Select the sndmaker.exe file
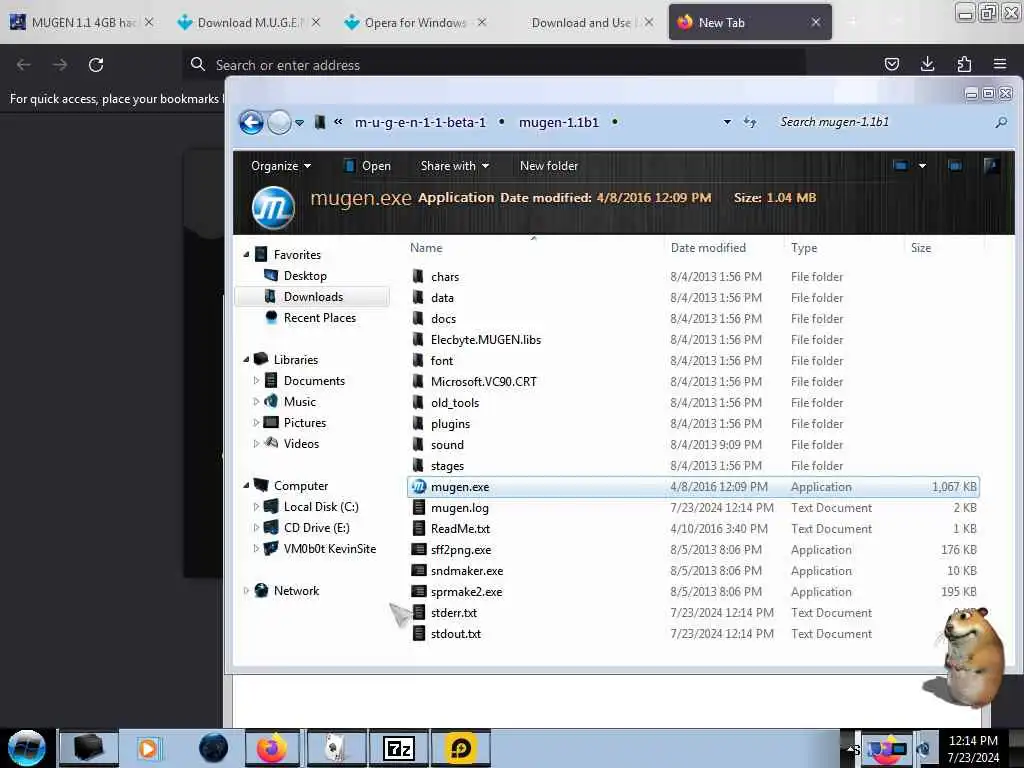Viewport: 1024px width, 768px height. (467, 570)
